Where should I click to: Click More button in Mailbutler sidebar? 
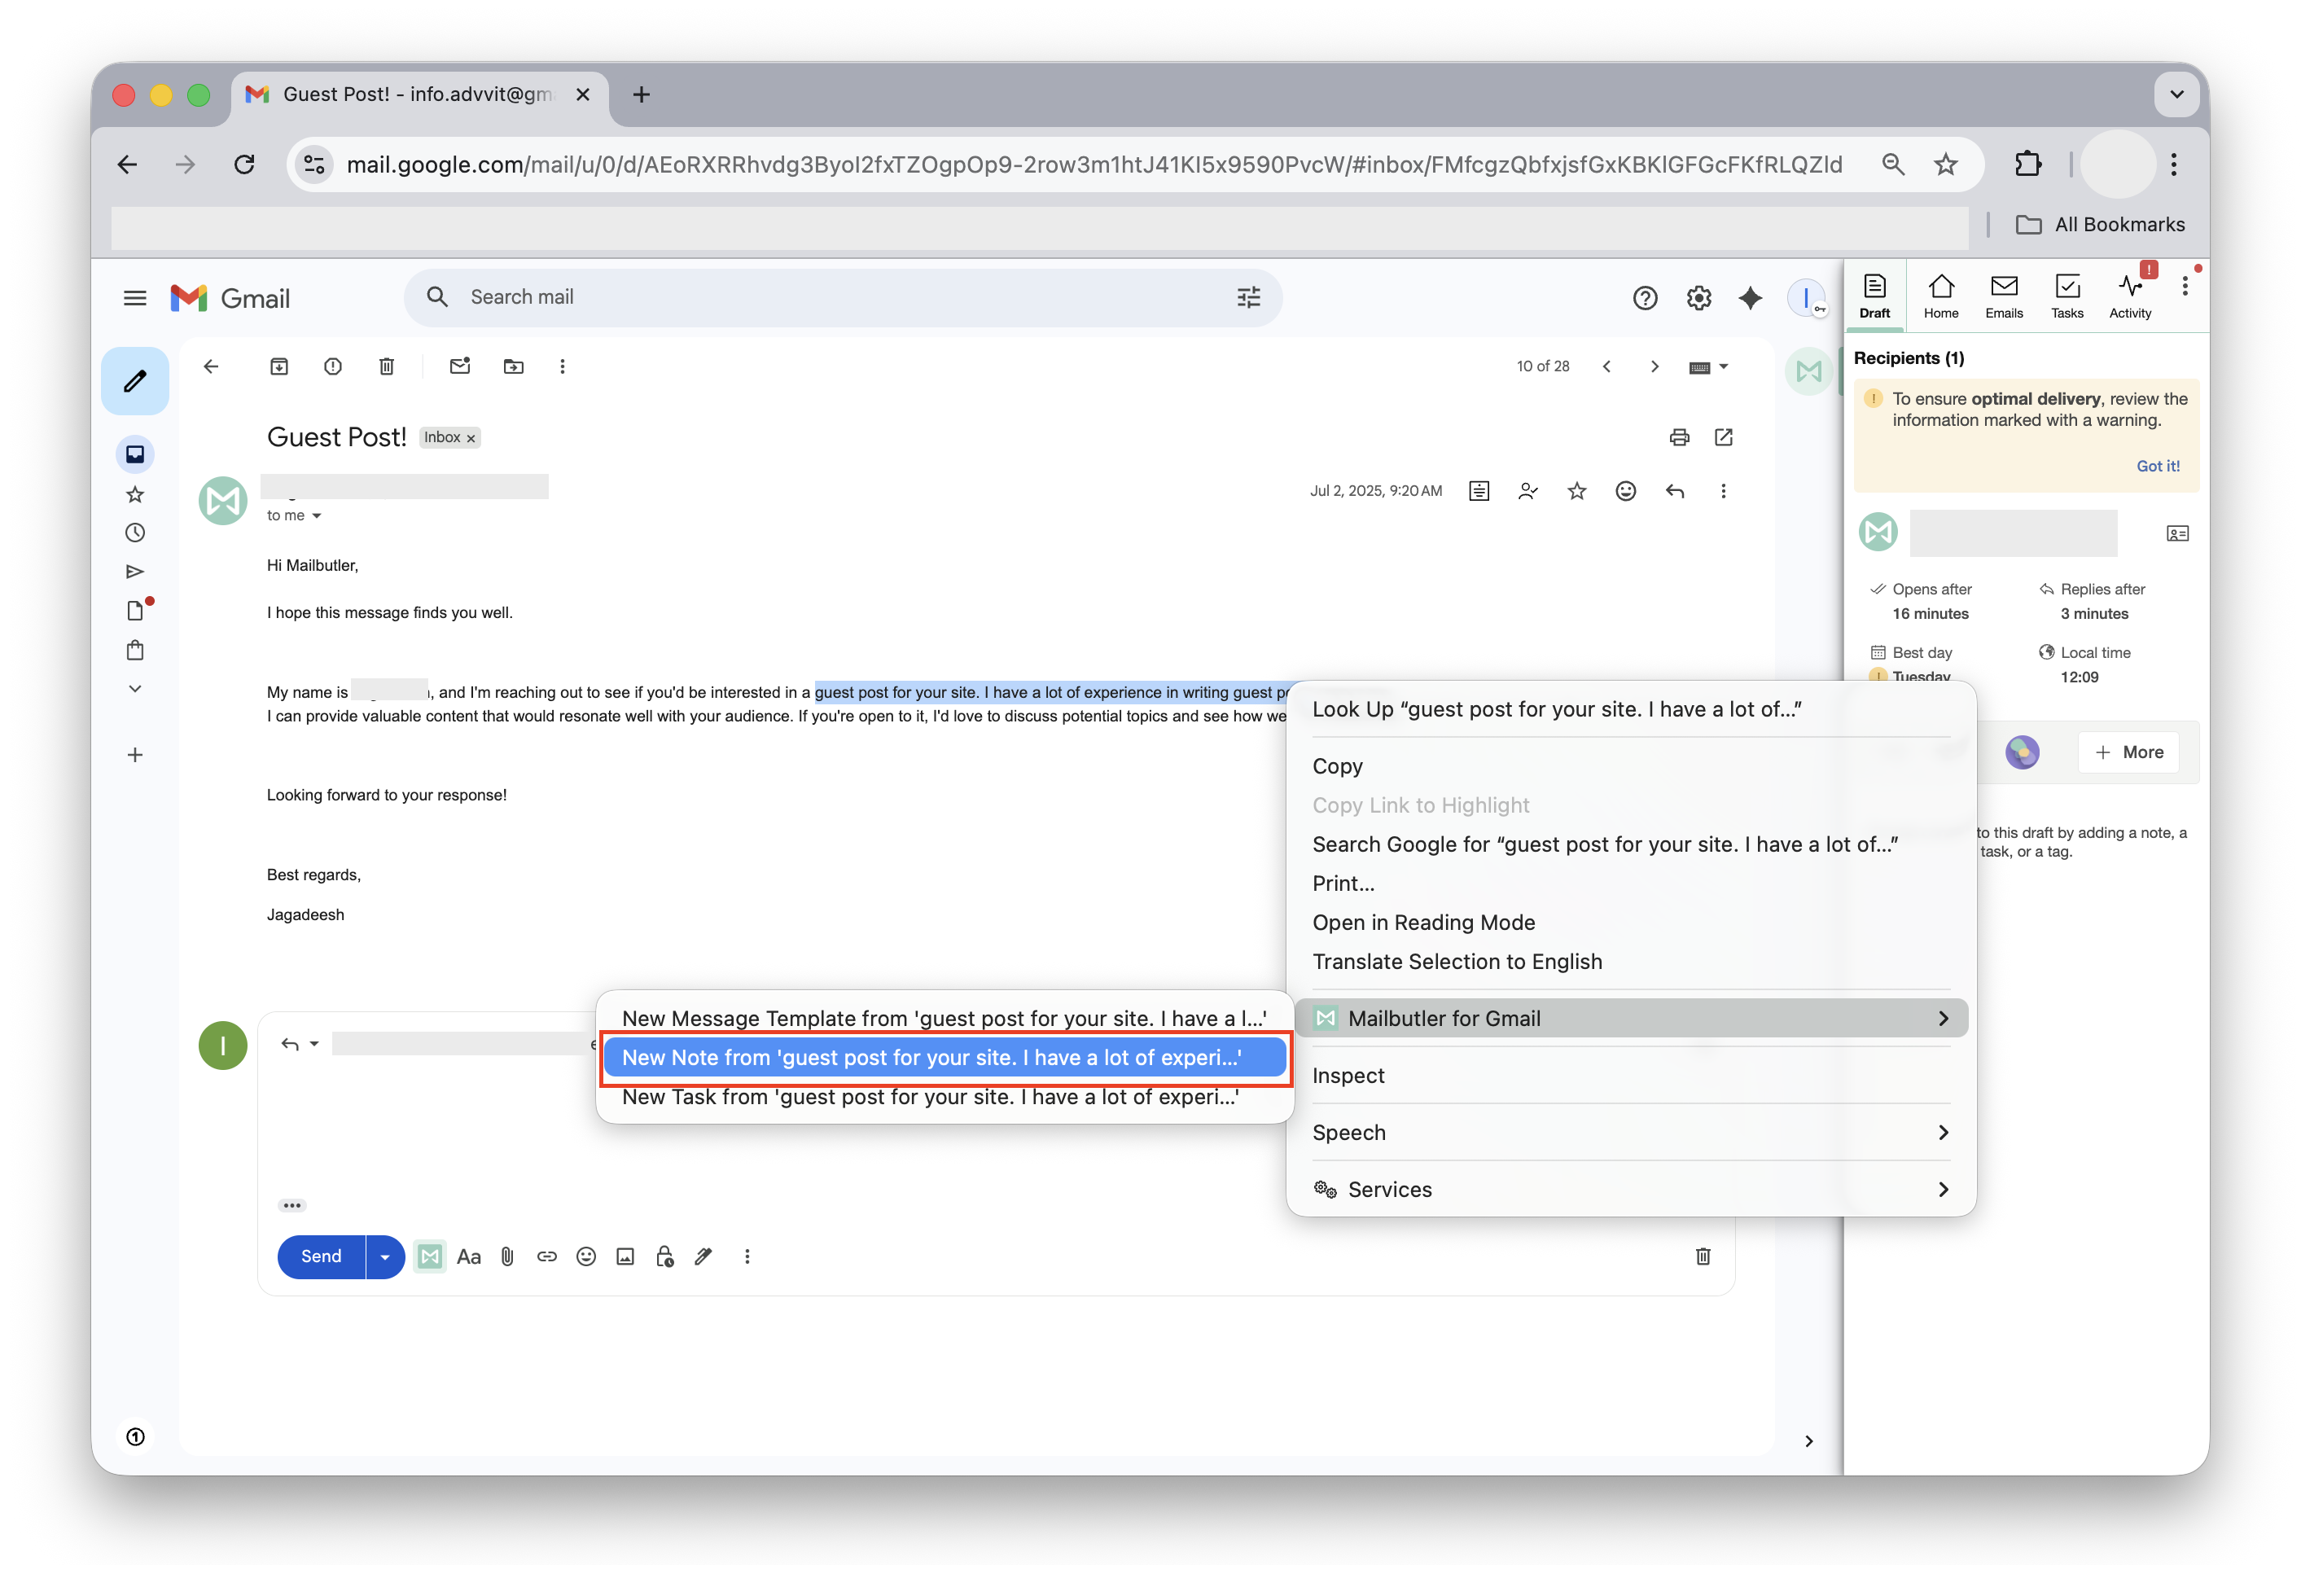2129,752
